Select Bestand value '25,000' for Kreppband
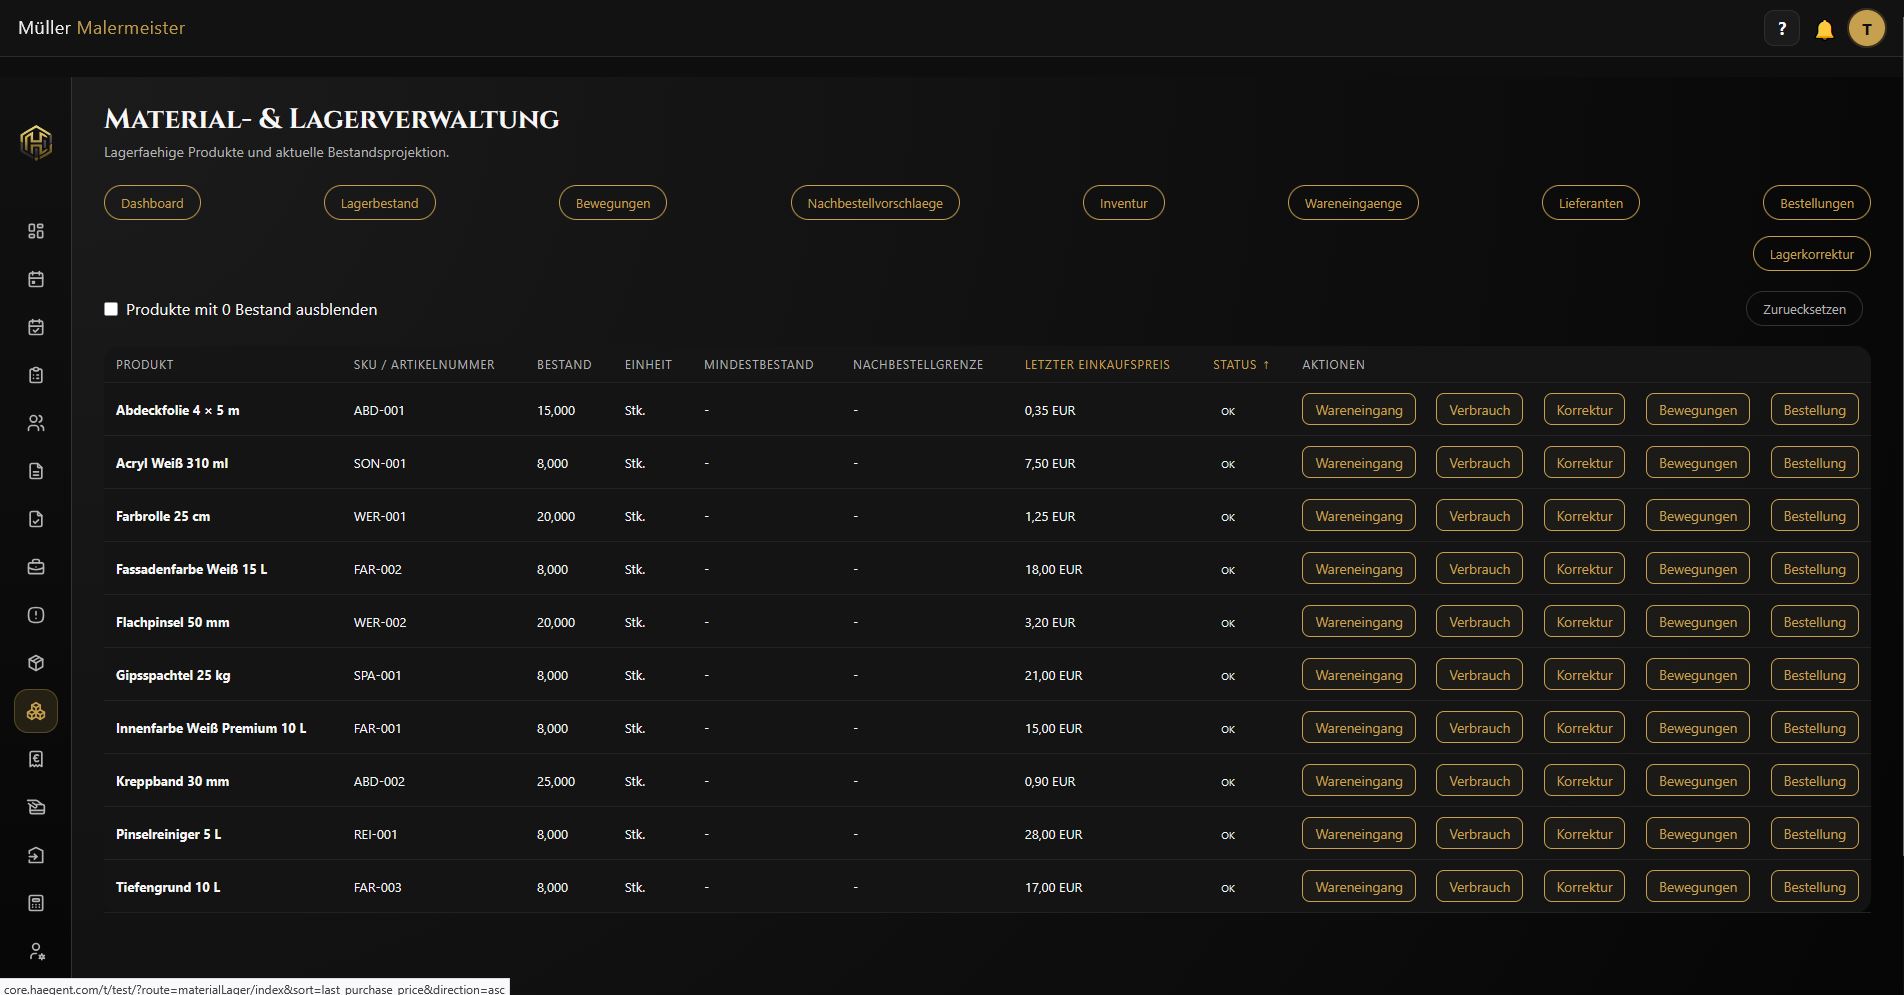 556,781
